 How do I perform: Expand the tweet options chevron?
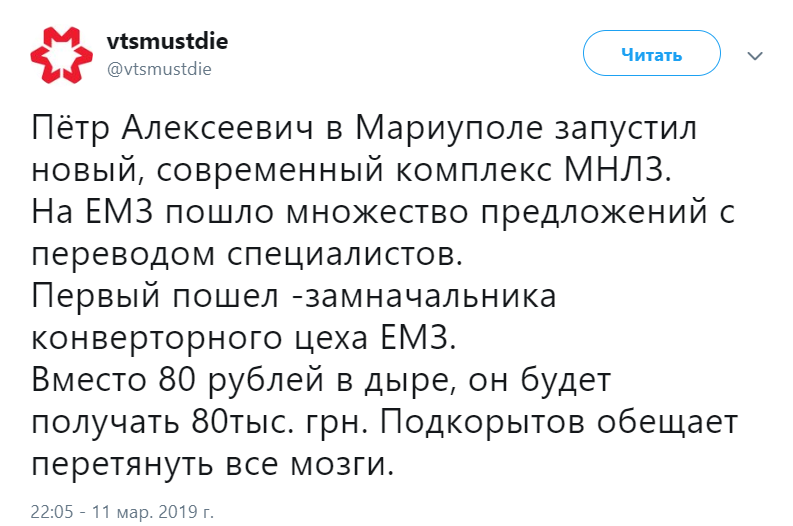tap(755, 56)
